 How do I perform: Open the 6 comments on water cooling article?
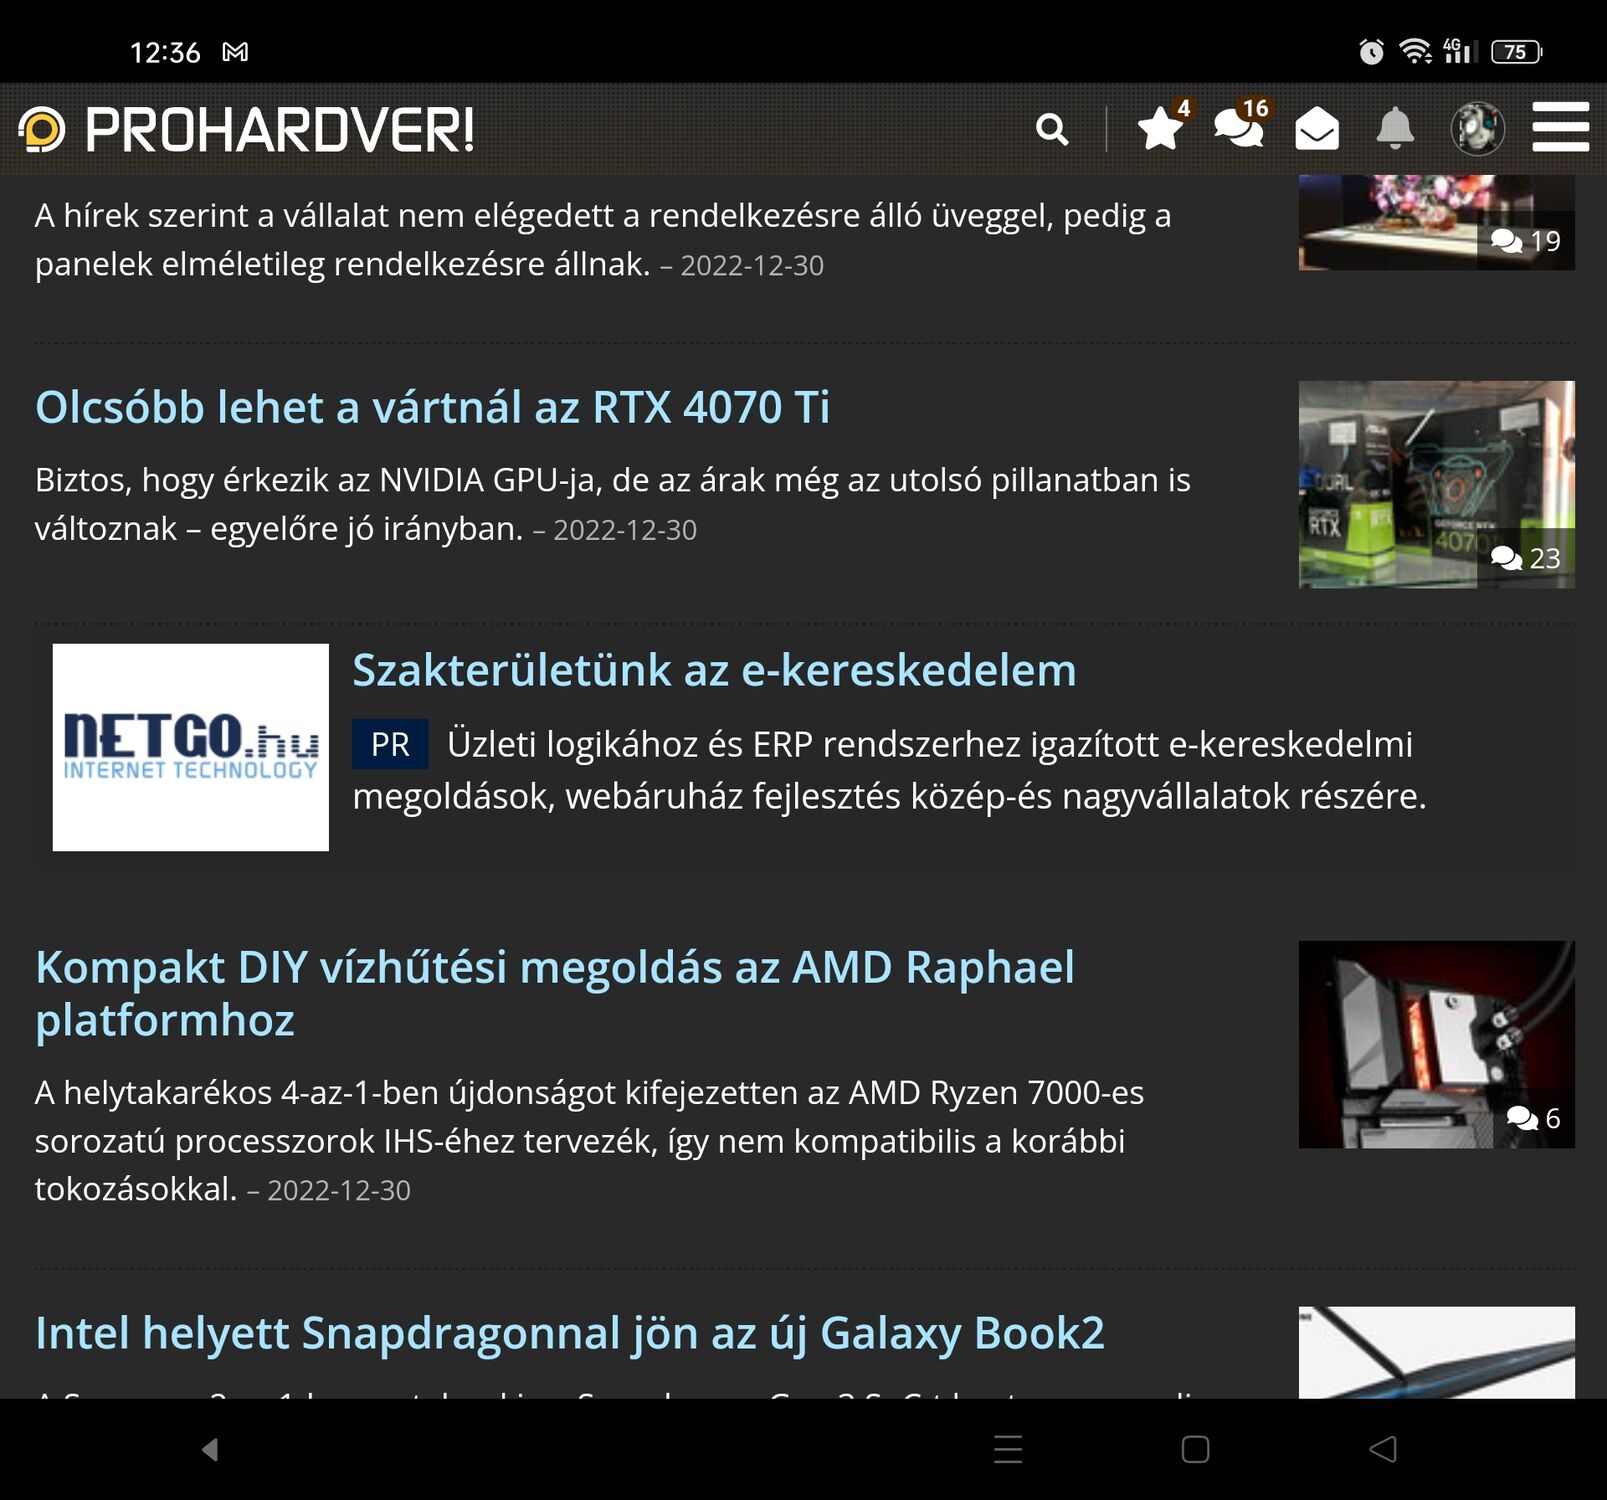pos(1534,1118)
